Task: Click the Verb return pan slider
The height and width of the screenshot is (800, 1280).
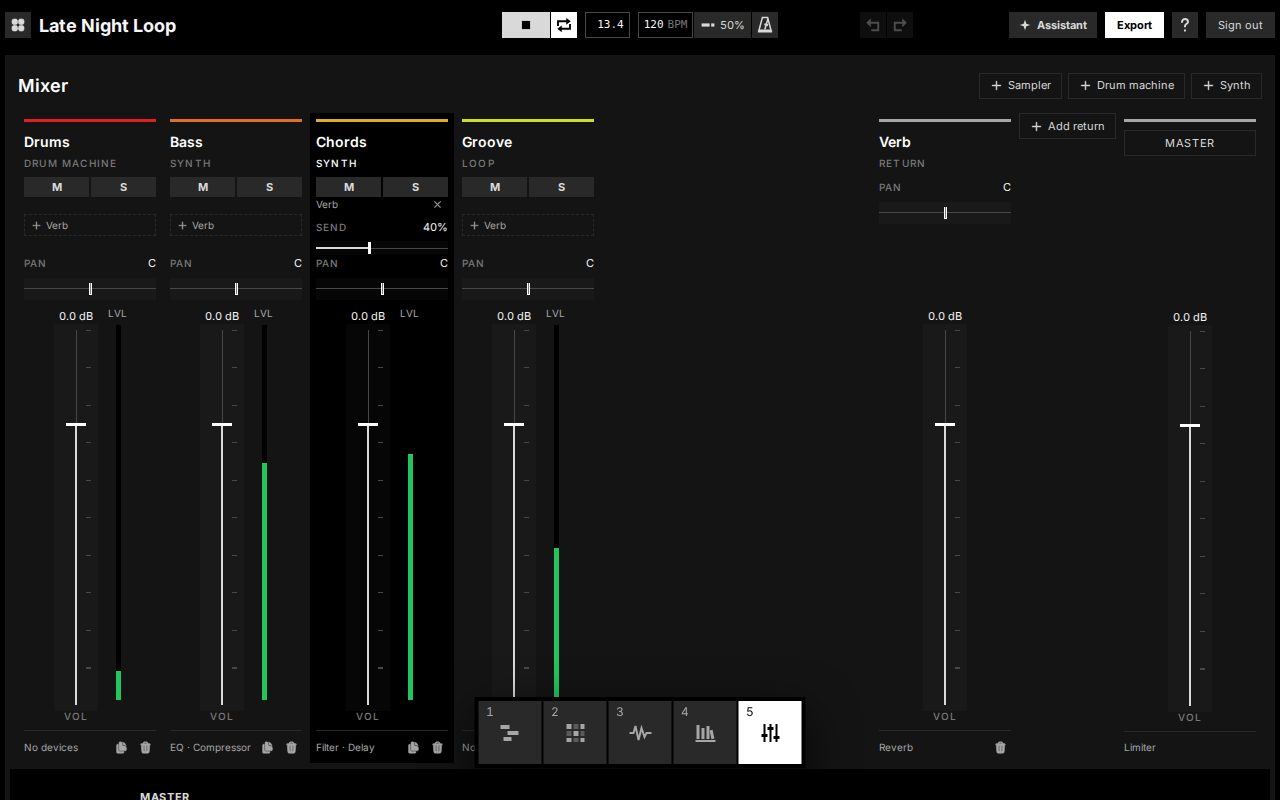Action: point(945,212)
